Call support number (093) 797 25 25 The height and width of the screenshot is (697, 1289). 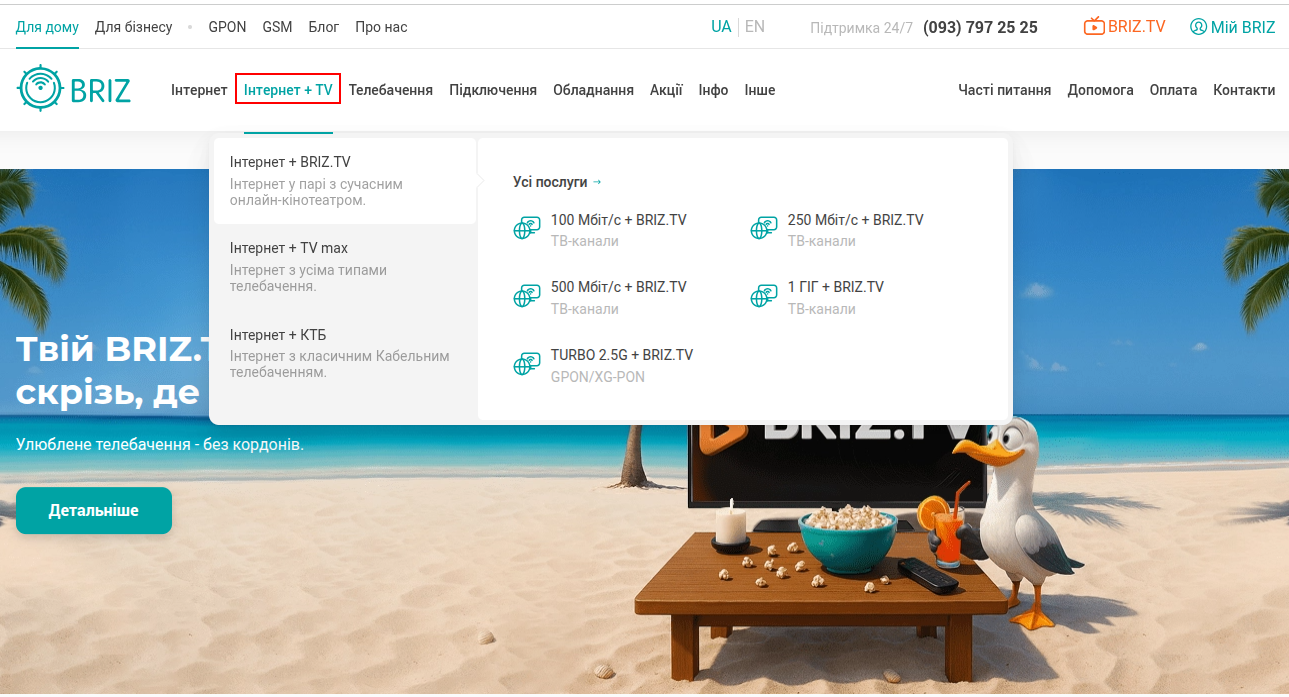click(979, 27)
